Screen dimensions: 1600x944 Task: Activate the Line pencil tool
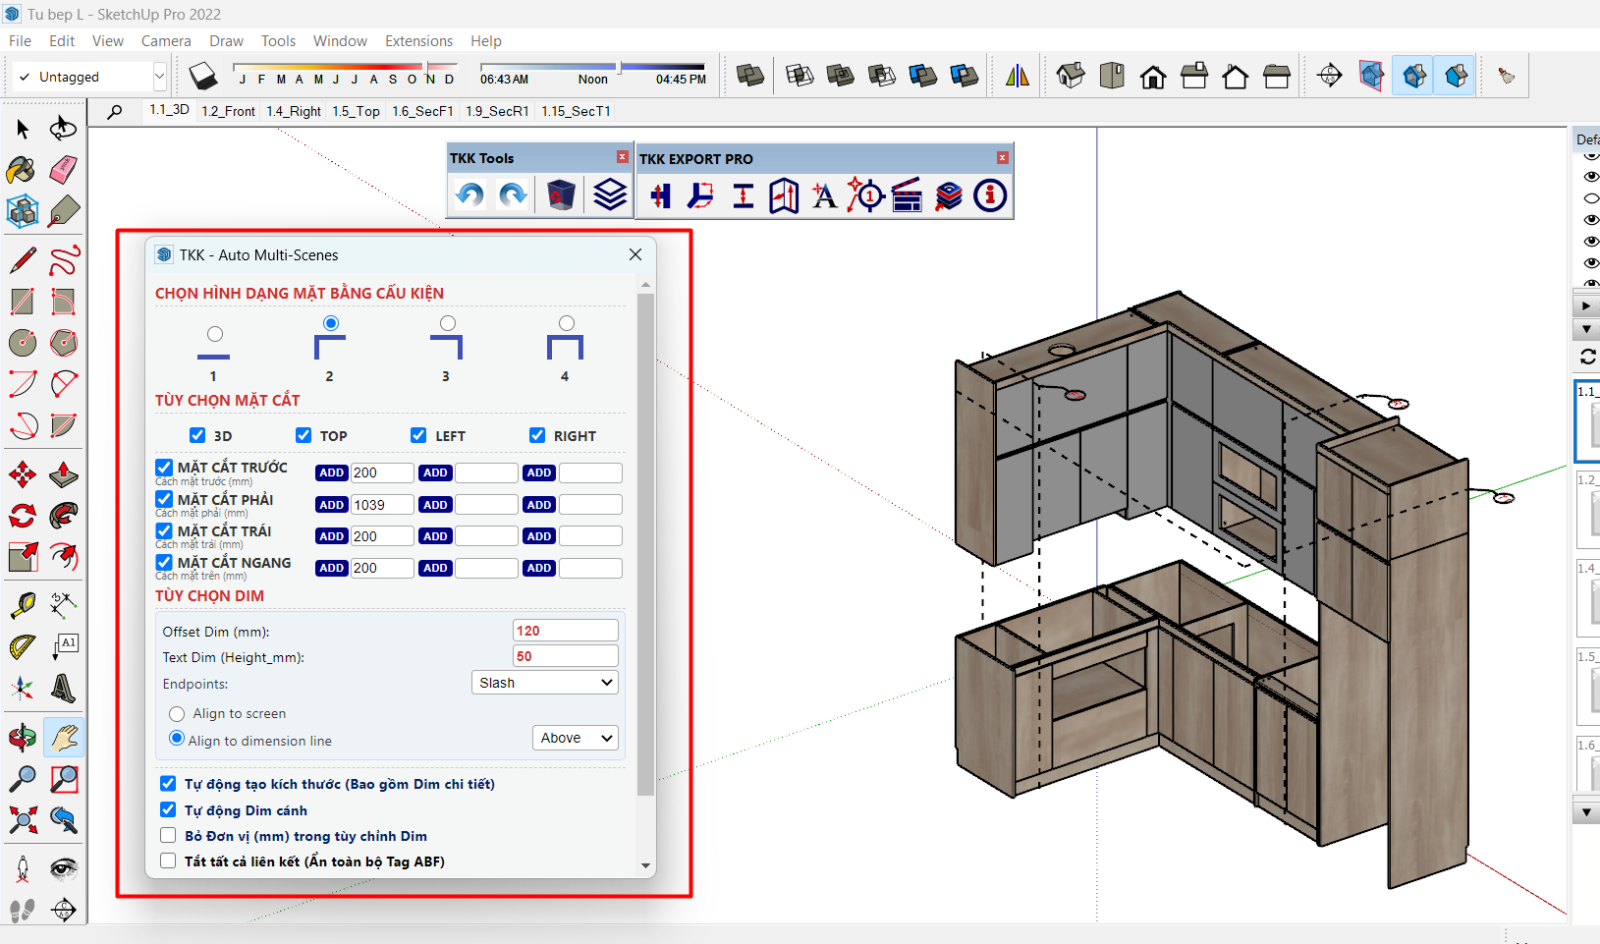(x=22, y=260)
